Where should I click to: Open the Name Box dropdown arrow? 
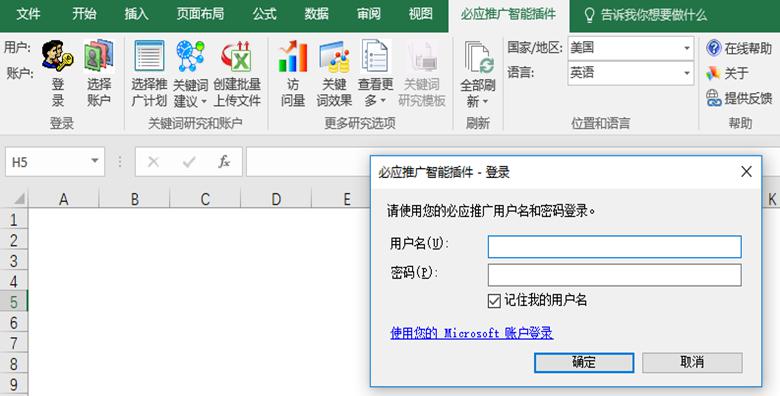(x=95, y=161)
